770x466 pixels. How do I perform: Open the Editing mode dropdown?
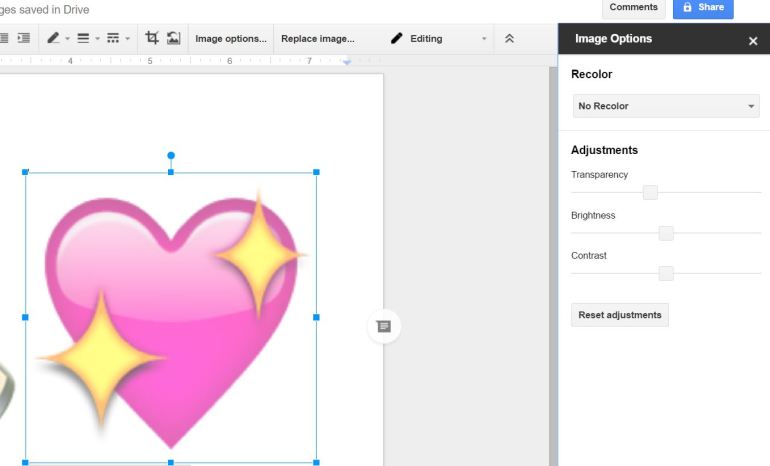(438, 39)
